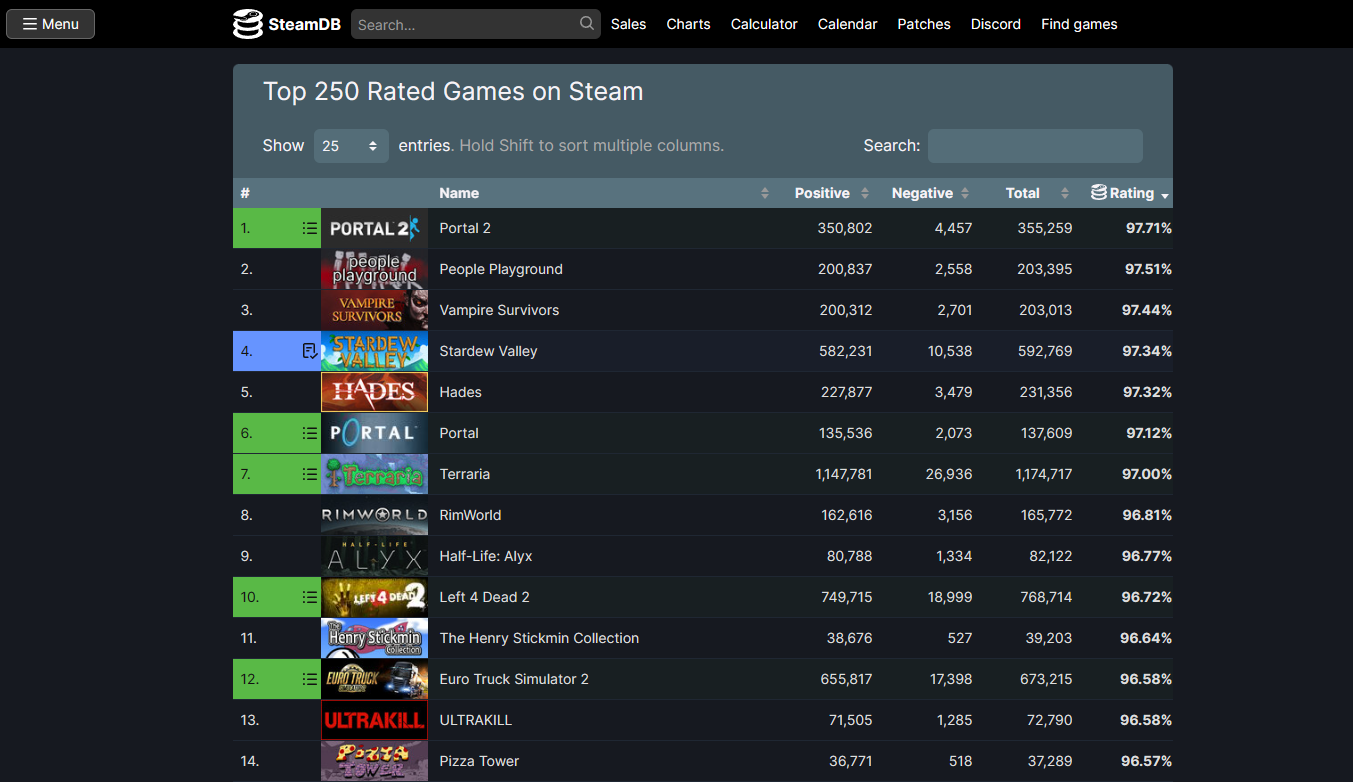Open The Henry Stickmin Collection link
Screen dimensions: 1353x782
(x=539, y=638)
